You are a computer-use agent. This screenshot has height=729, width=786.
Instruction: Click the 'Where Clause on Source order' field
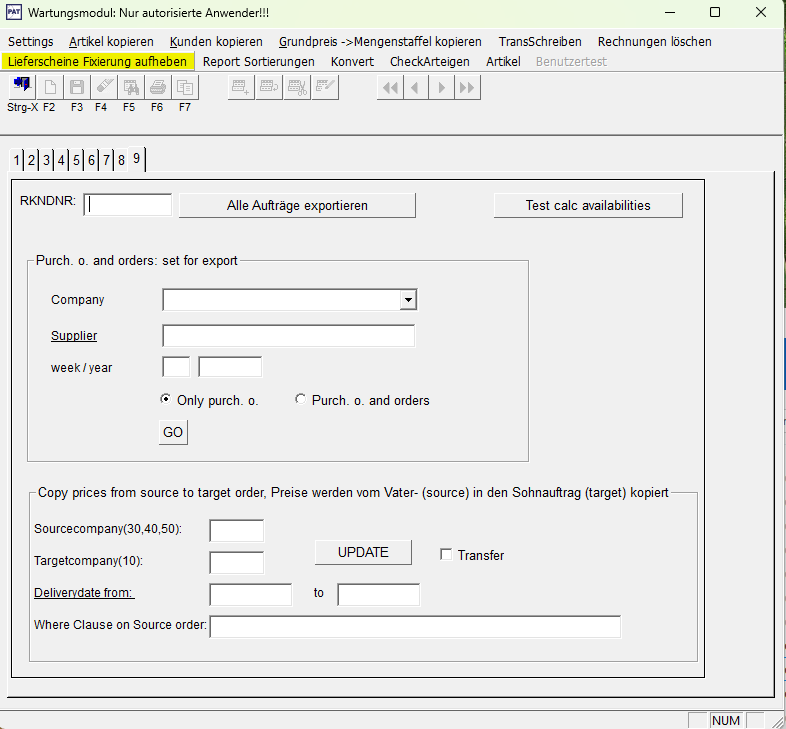(x=415, y=626)
